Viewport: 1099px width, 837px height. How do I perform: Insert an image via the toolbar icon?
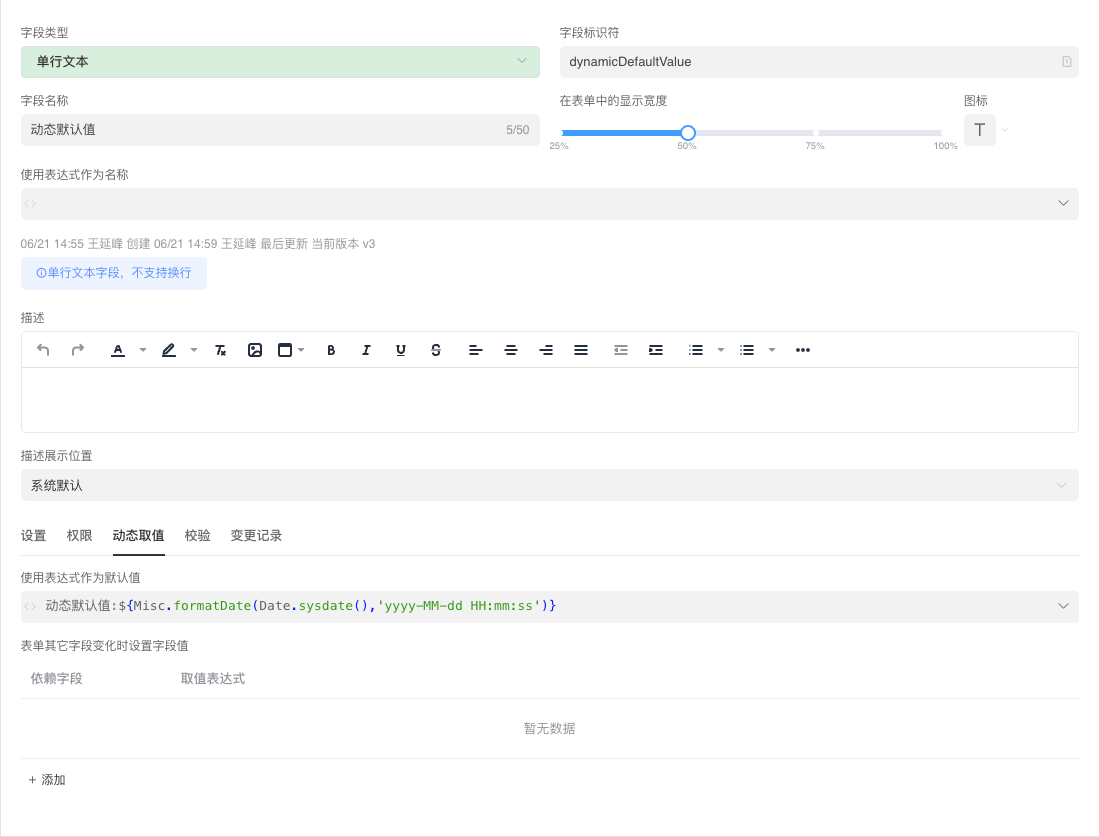255,350
